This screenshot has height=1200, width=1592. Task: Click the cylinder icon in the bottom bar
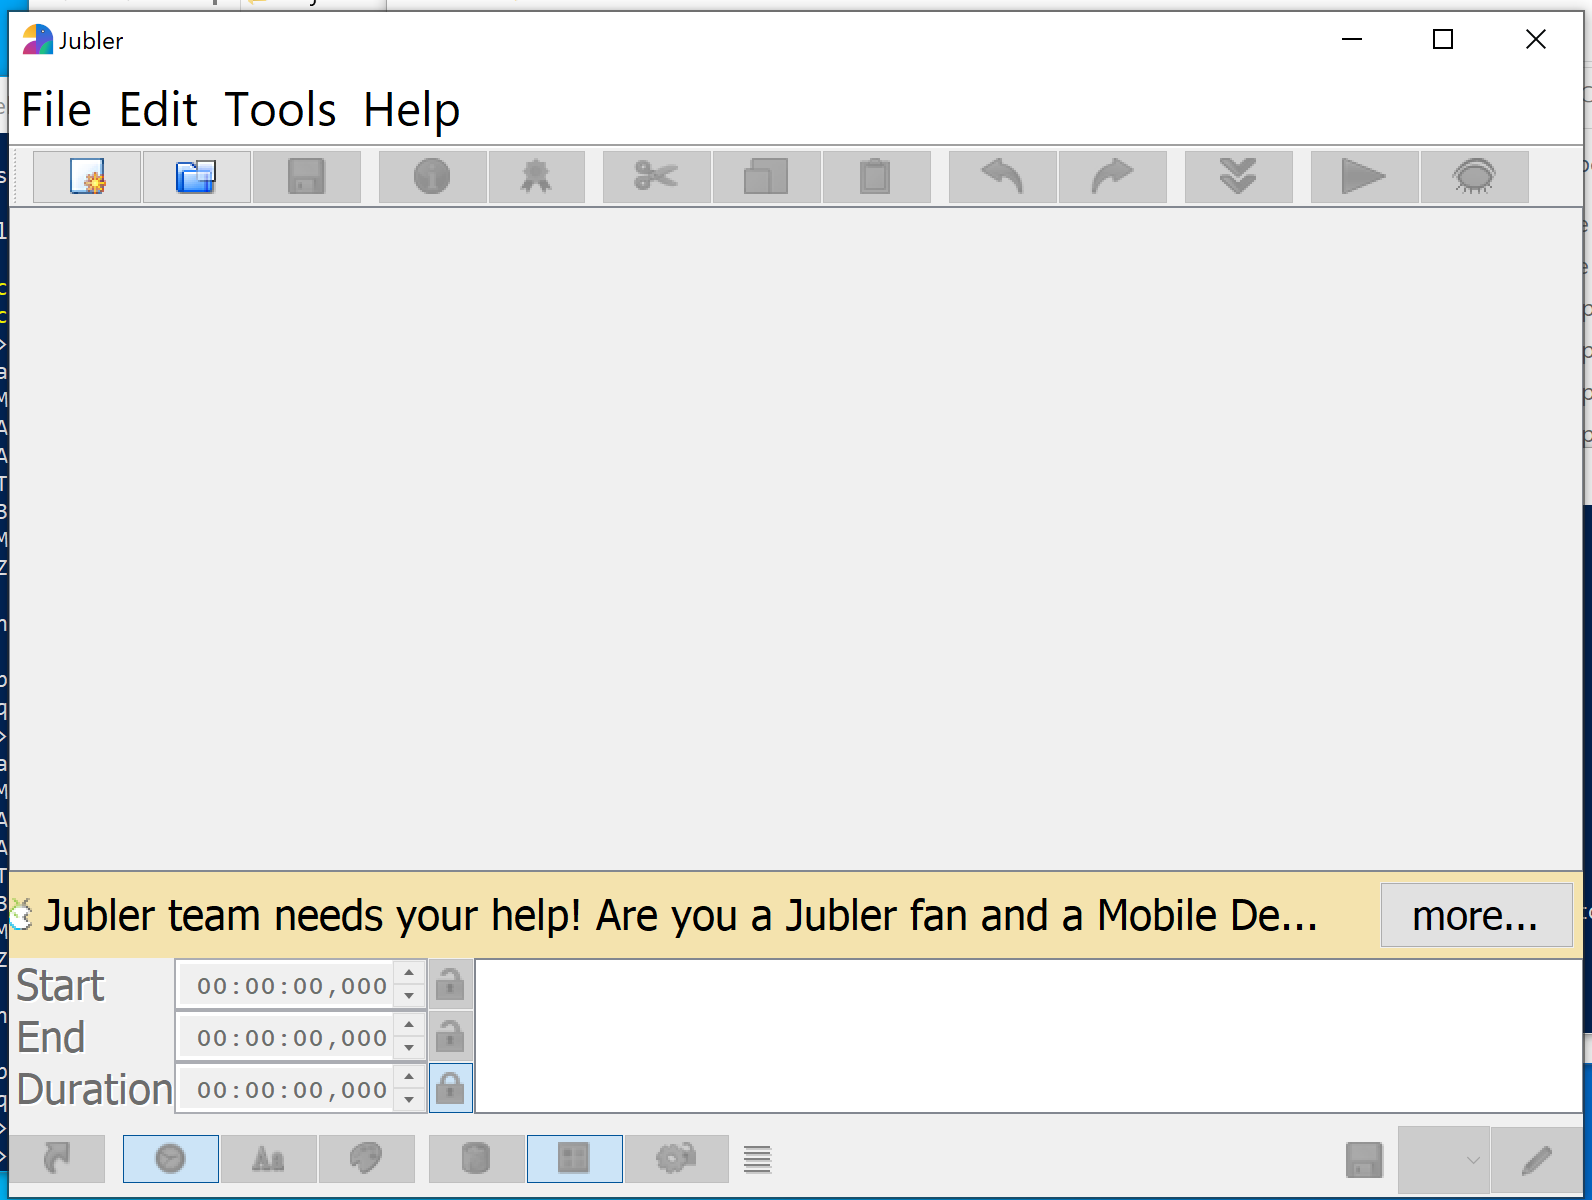point(476,1159)
